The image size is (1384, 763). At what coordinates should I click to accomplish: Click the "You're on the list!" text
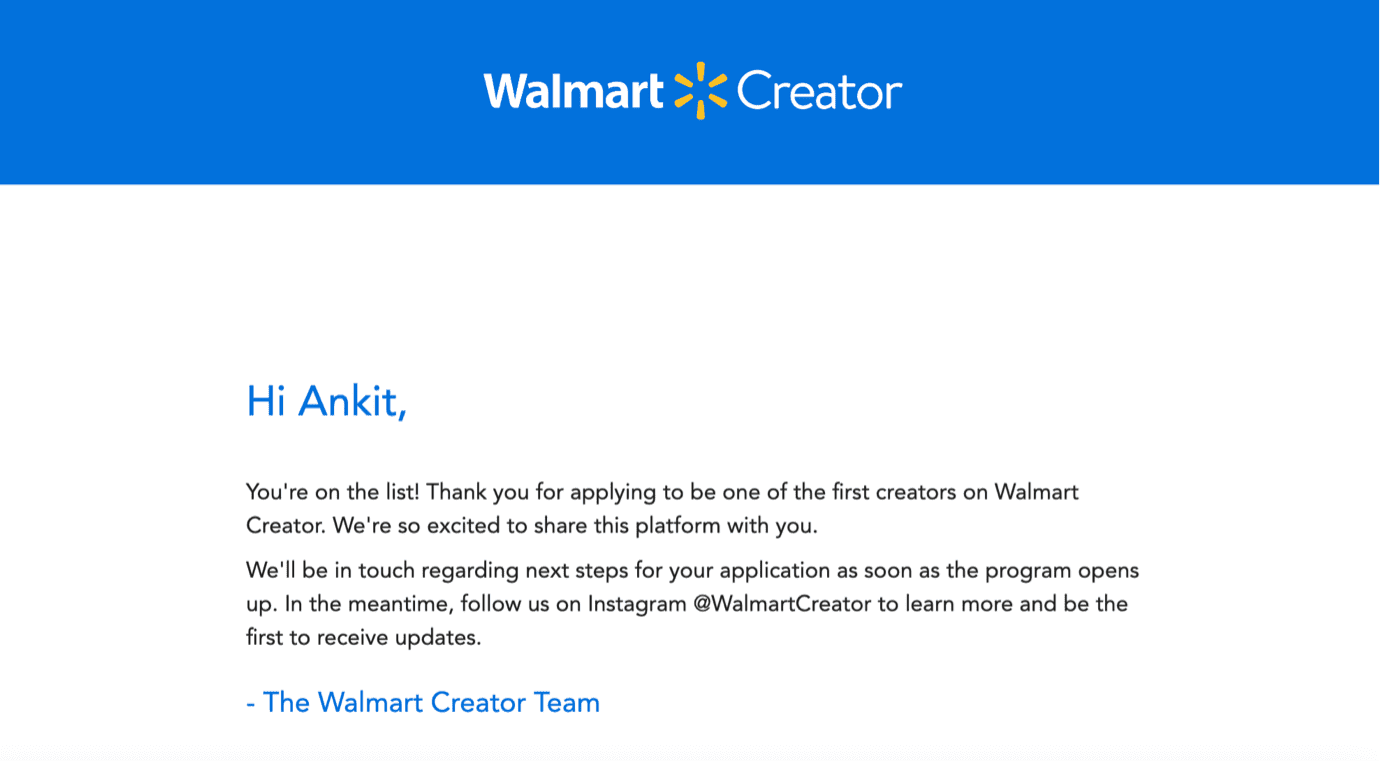point(333,492)
